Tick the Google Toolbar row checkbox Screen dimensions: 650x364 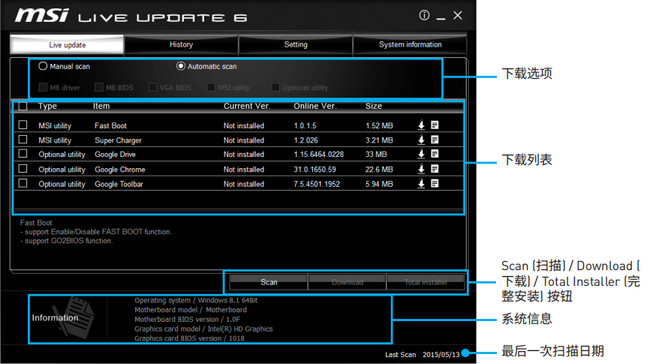[x=23, y=183]
